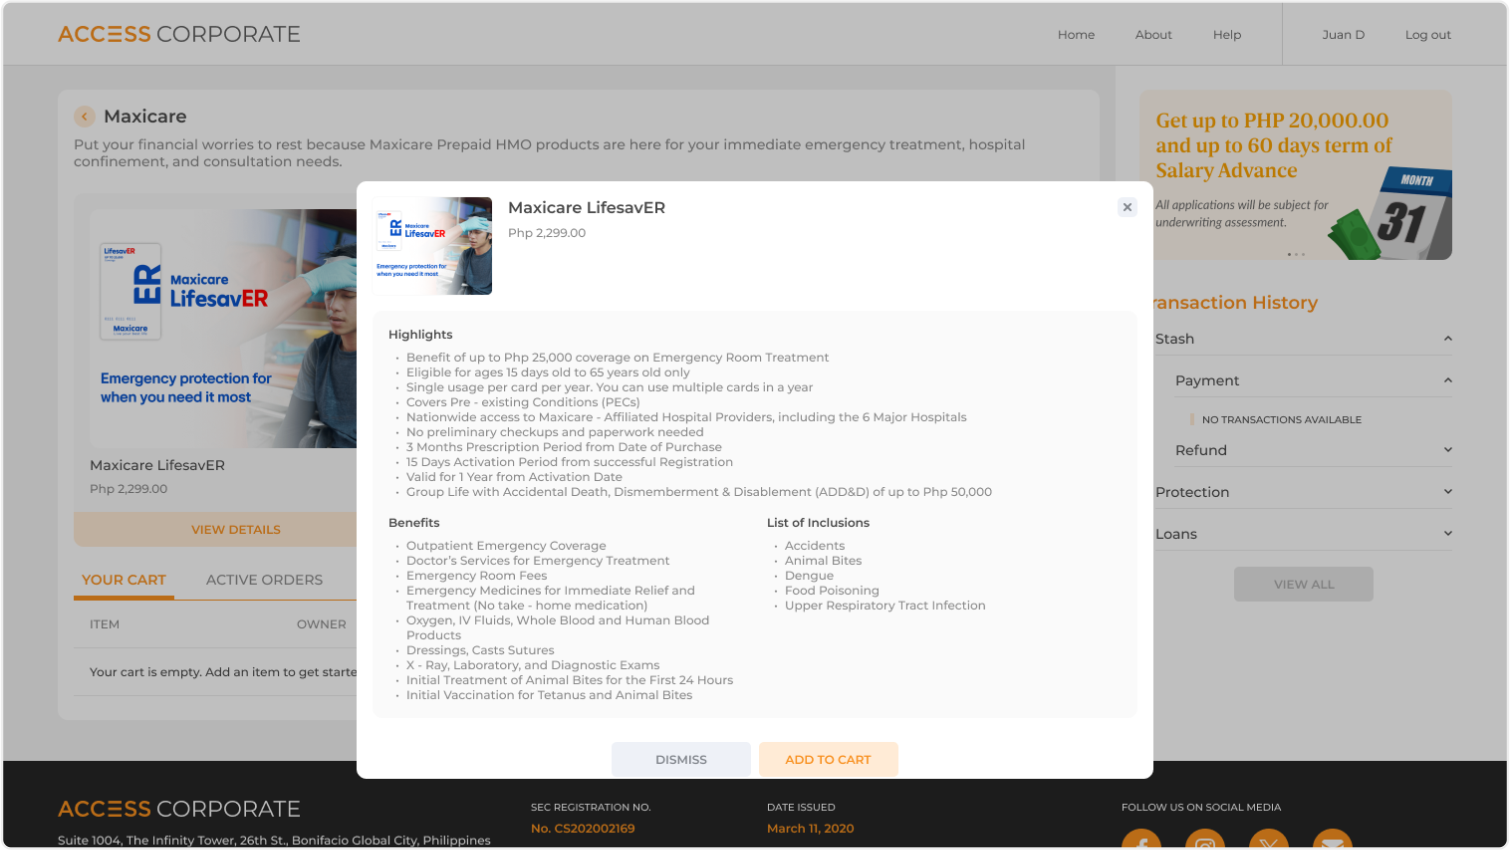Screen dimensions: 1510x850
Task: Click VIEW DETAILS on the Maxicare card
Action: (x=215, y=530)
